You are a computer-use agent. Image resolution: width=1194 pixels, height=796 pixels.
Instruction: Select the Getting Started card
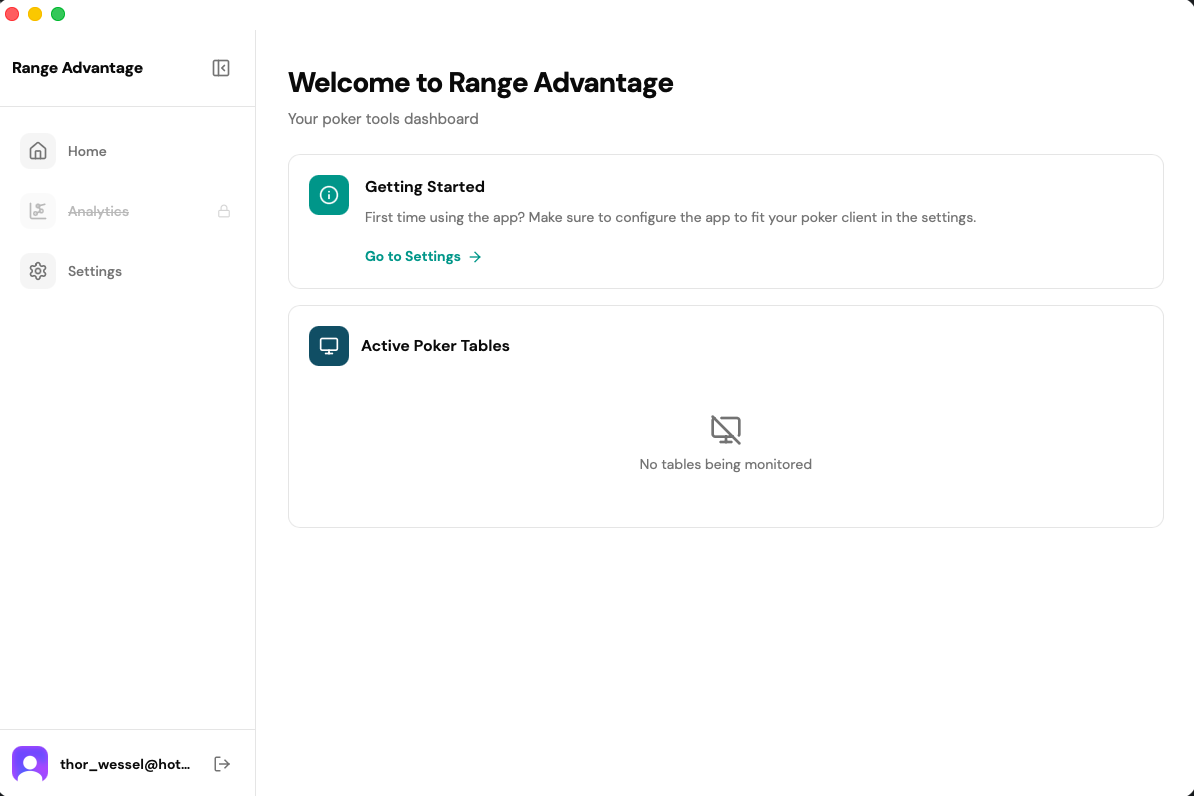pos(725,221)
